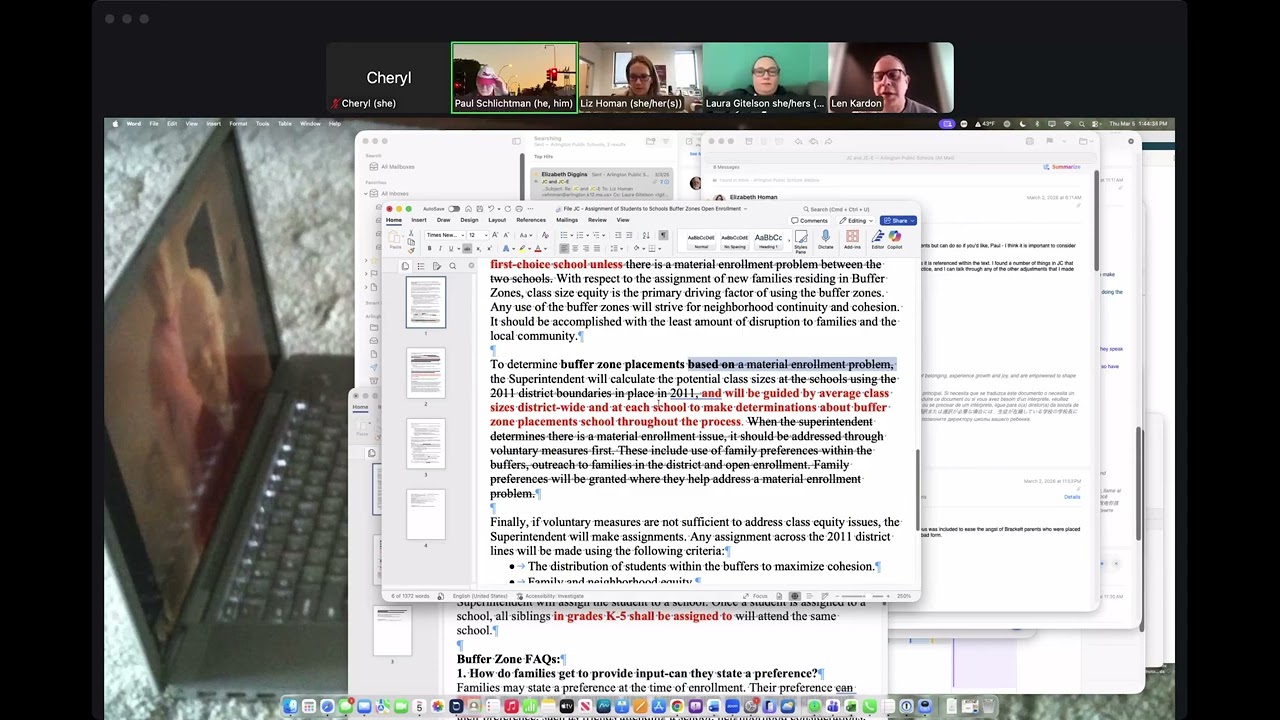
Task: Click the Search (Cmd + Ctrl + U) field
Action: point(836,209)
